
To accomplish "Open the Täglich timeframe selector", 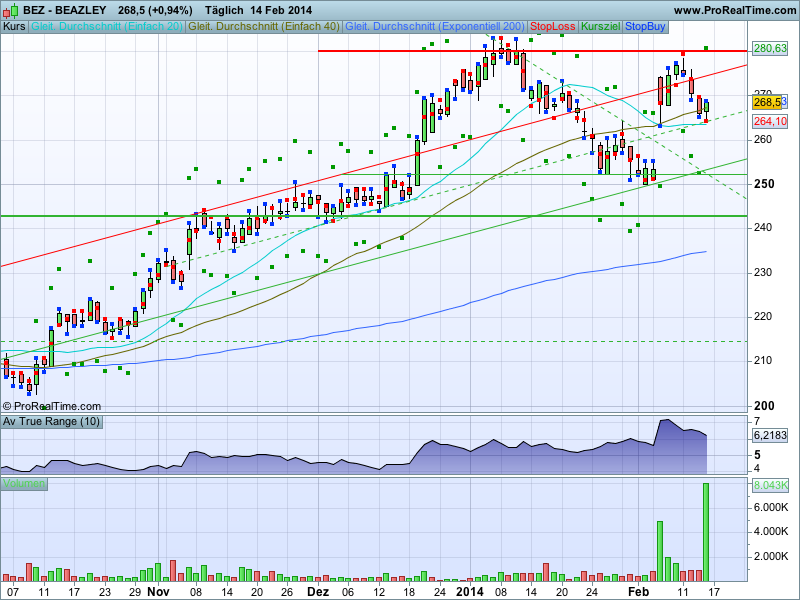I will [x=225, y=9].
